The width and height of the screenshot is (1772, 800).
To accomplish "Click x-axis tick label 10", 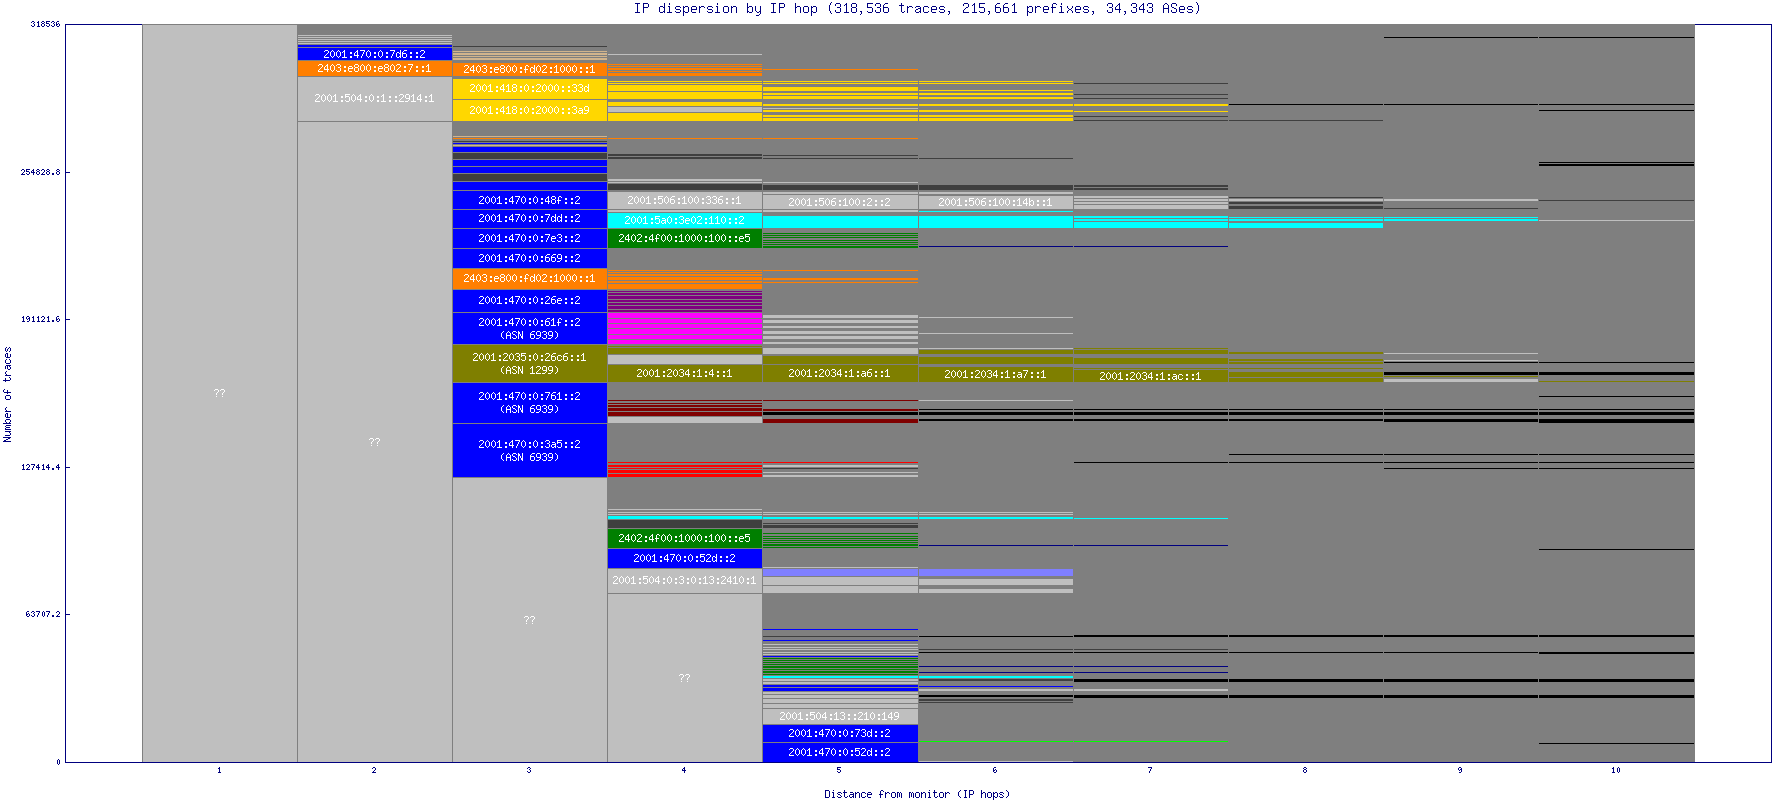I will (x=1616, y=770).
